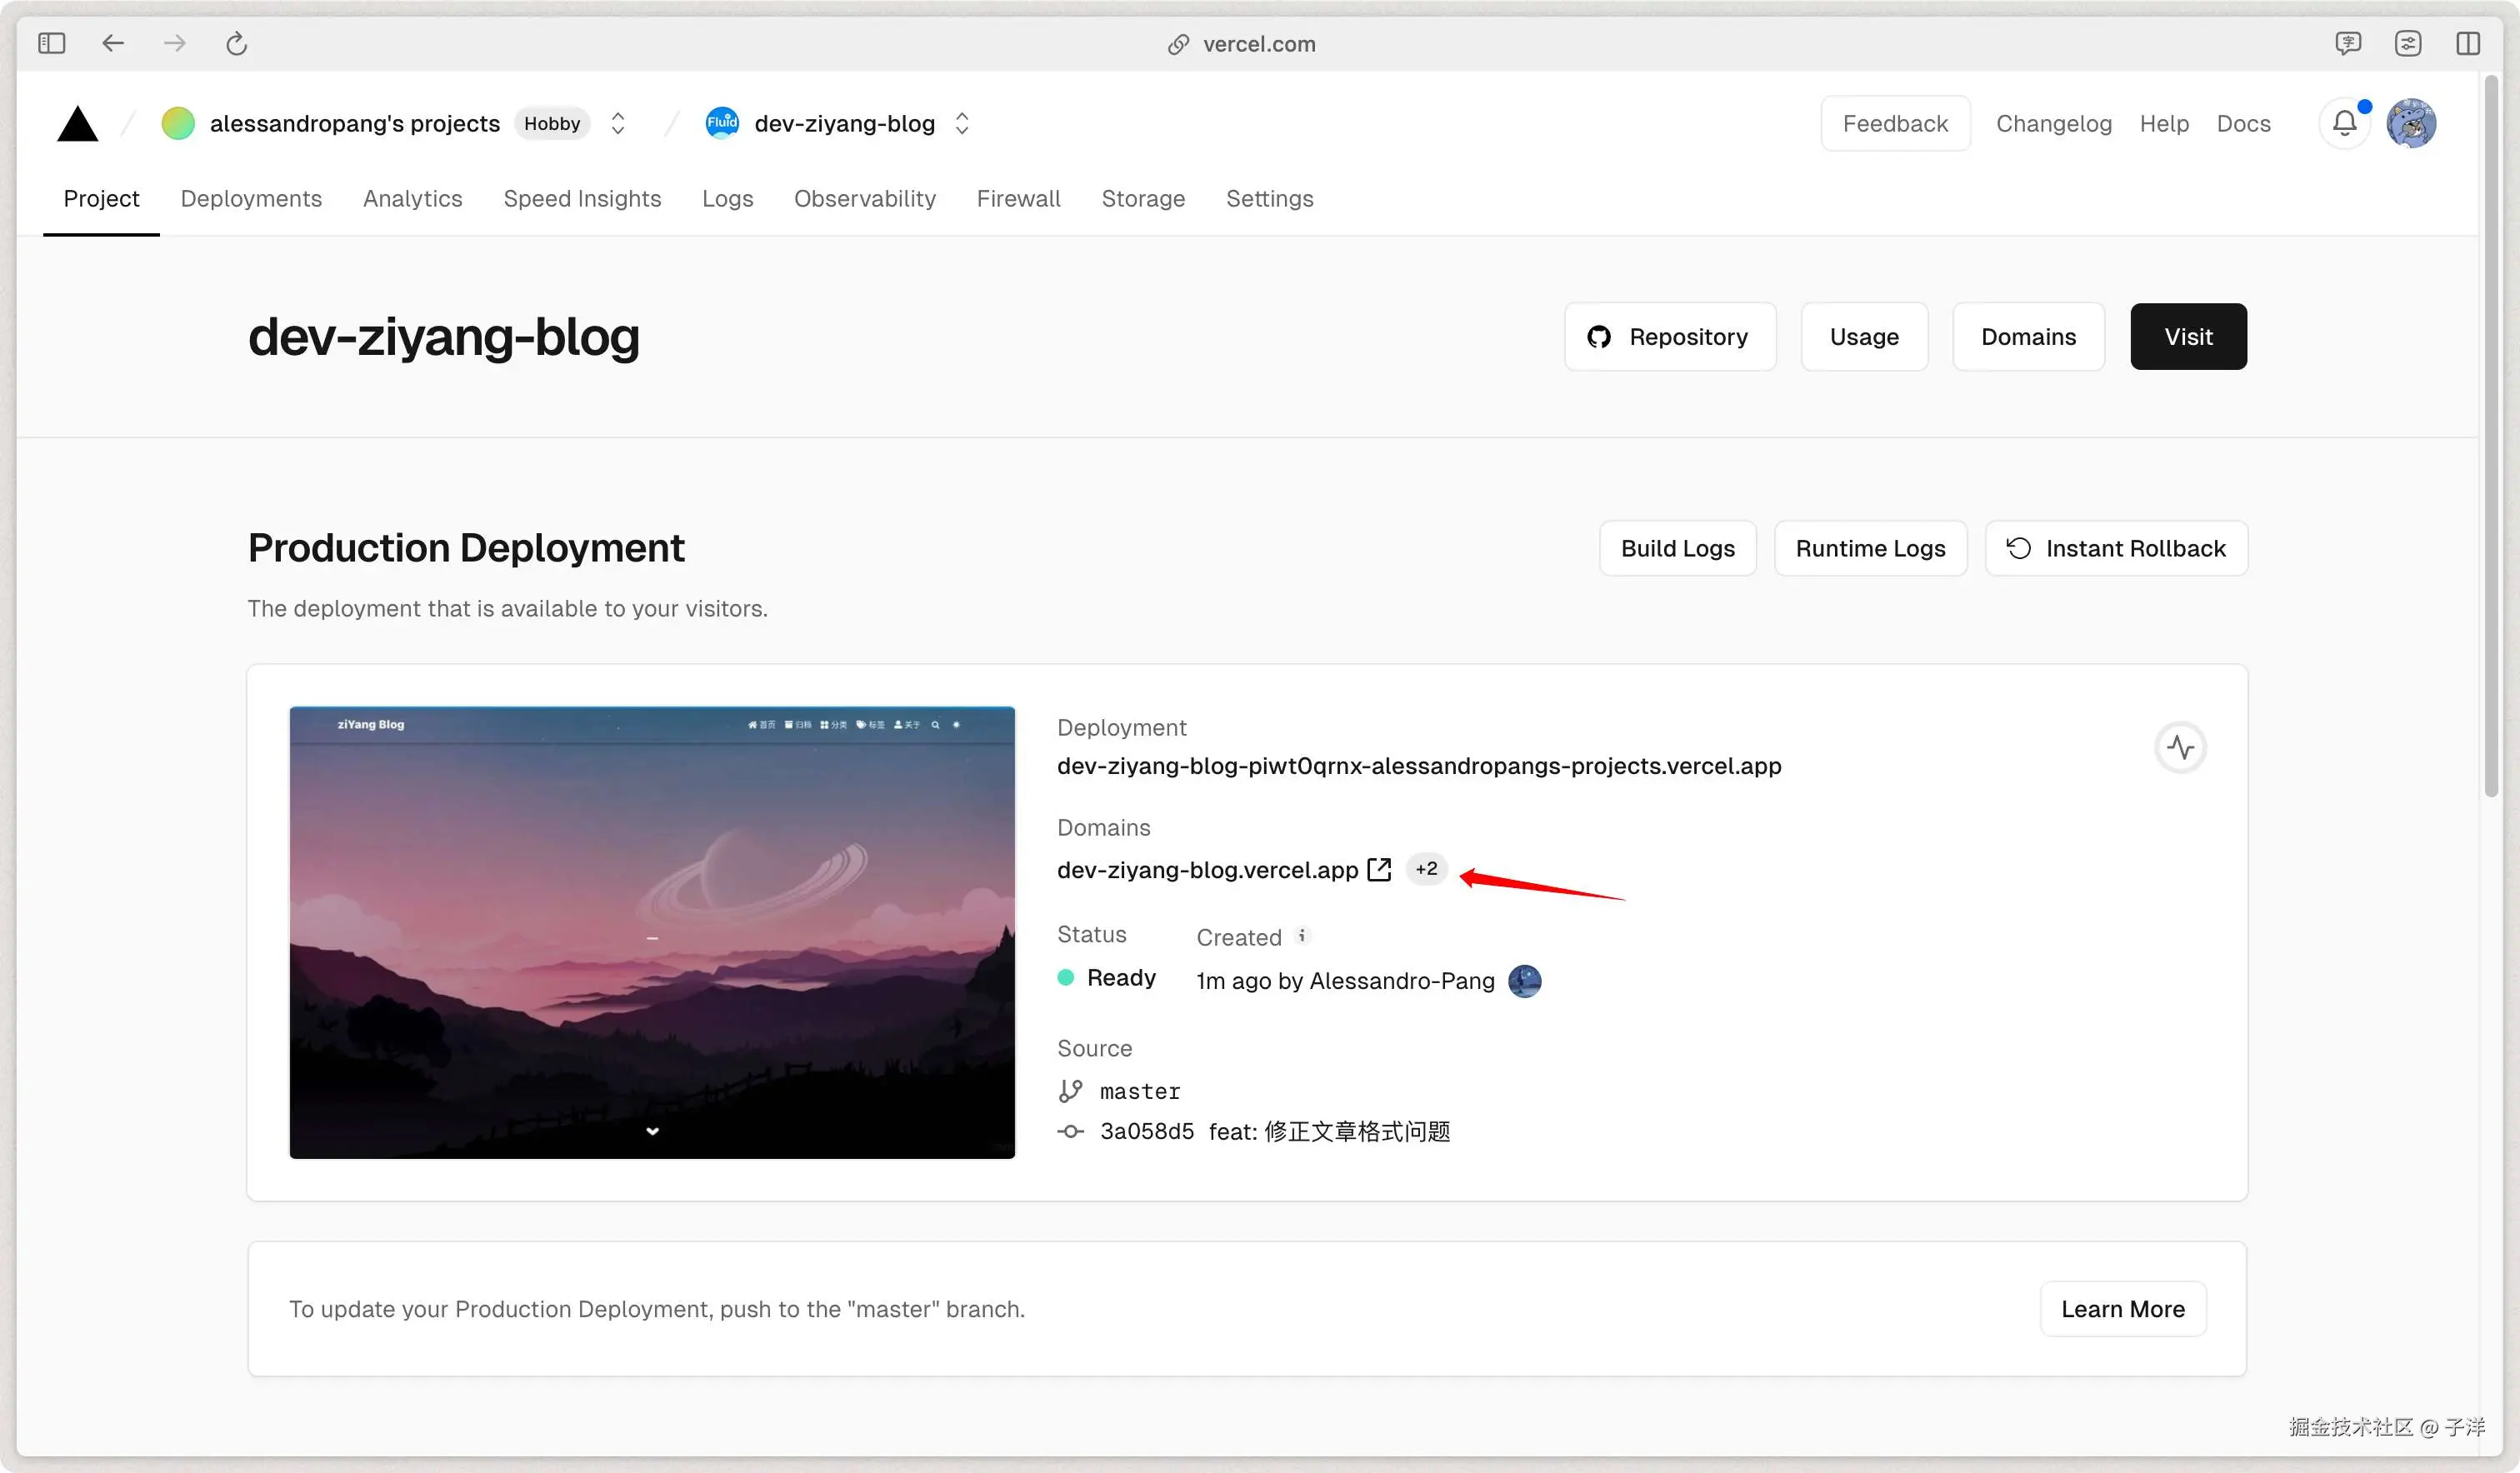Click the user avatar in header
The image size is (2520, 1473).
[x=2411, y=123]
